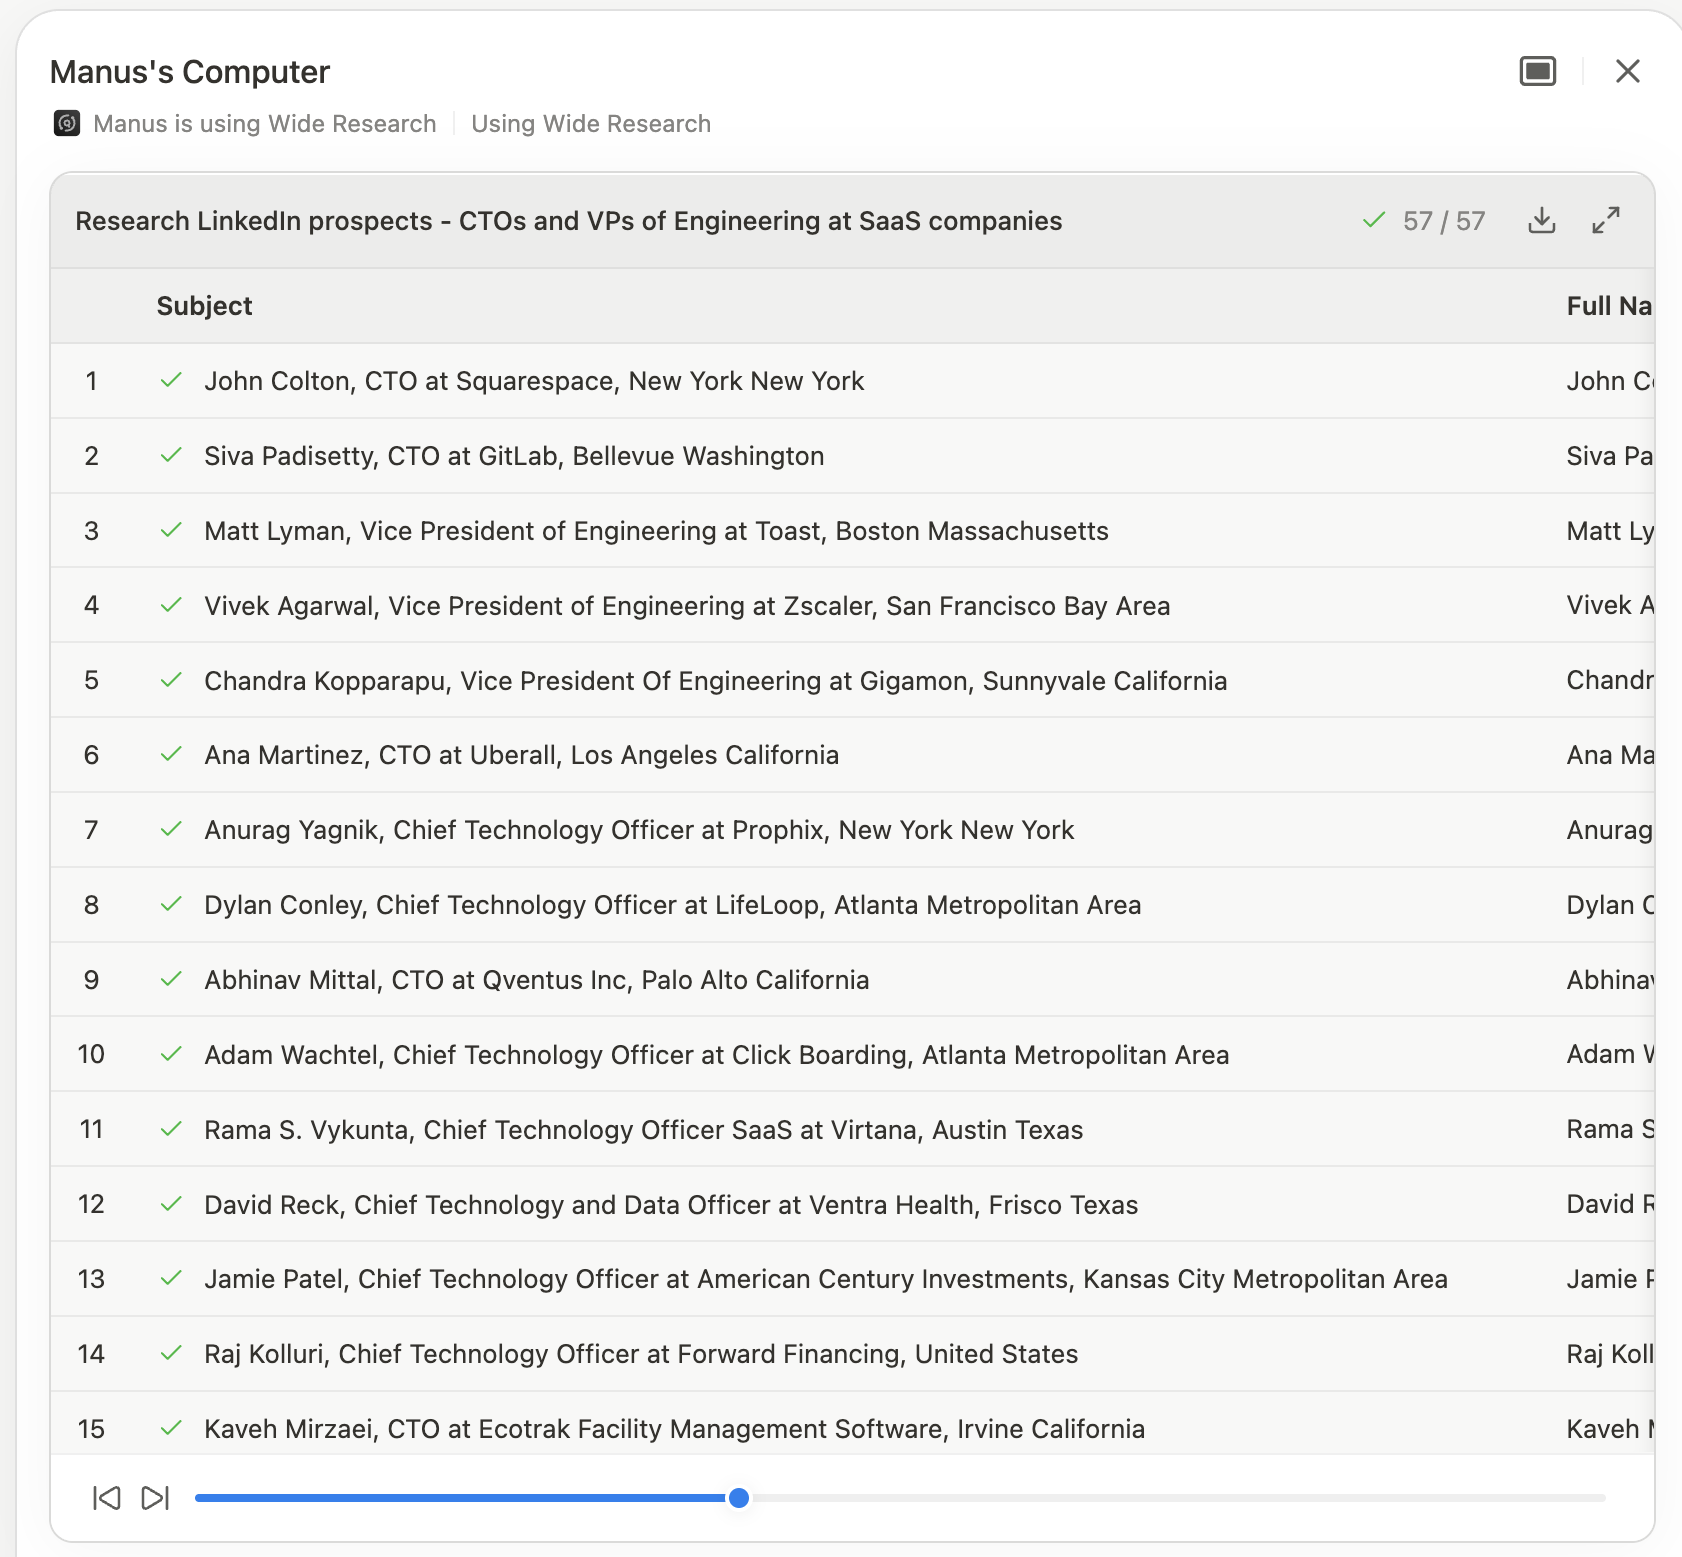The height and width of the screenshot is (1557, 1682).
Task: Click the status checkmark on row 7
Action: tap(171, 829)
